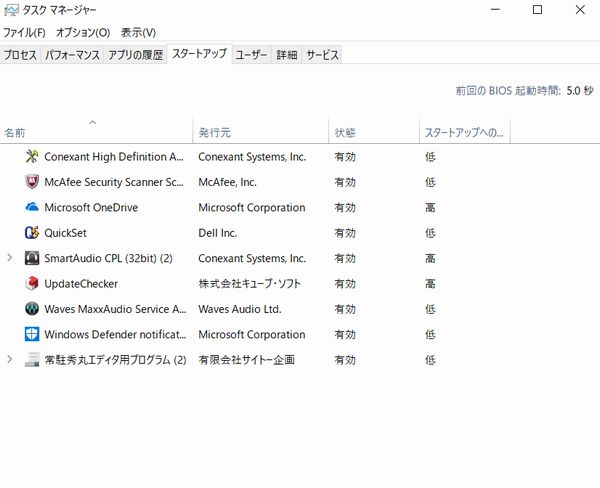This screenshot has height=488, width=600.
Task: Maximize the Task Manager window
Action: tap(538, 10)
